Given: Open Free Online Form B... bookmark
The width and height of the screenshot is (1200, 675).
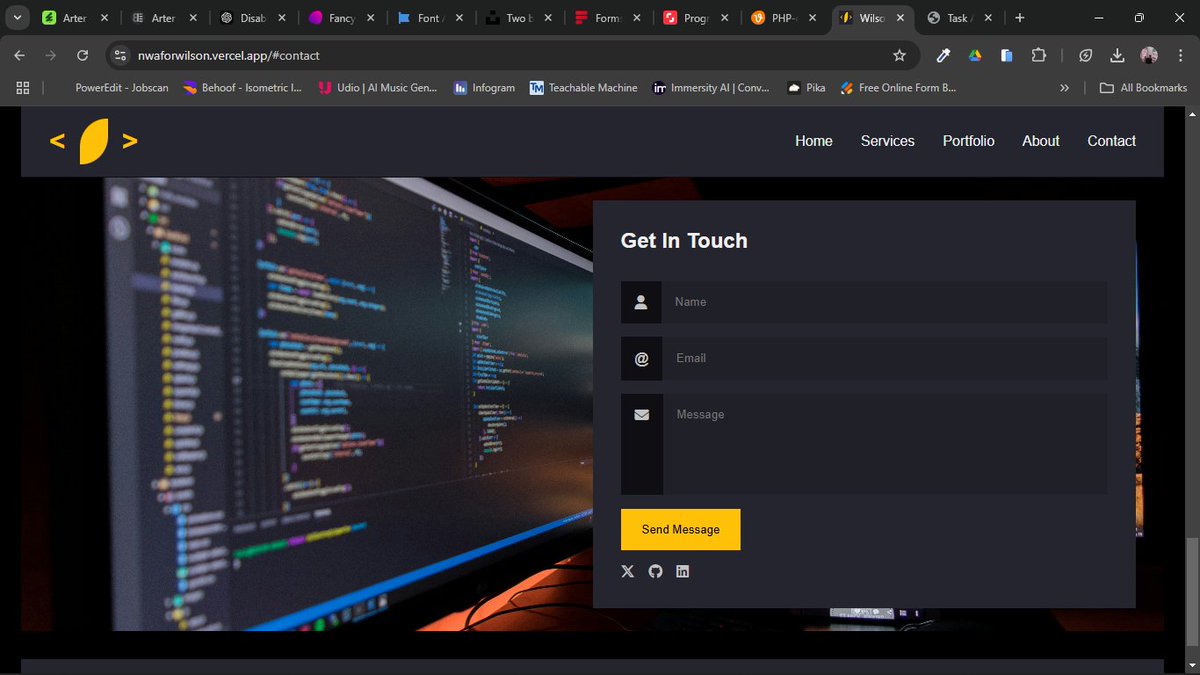Looking at the screenshot, I should 898,88.
